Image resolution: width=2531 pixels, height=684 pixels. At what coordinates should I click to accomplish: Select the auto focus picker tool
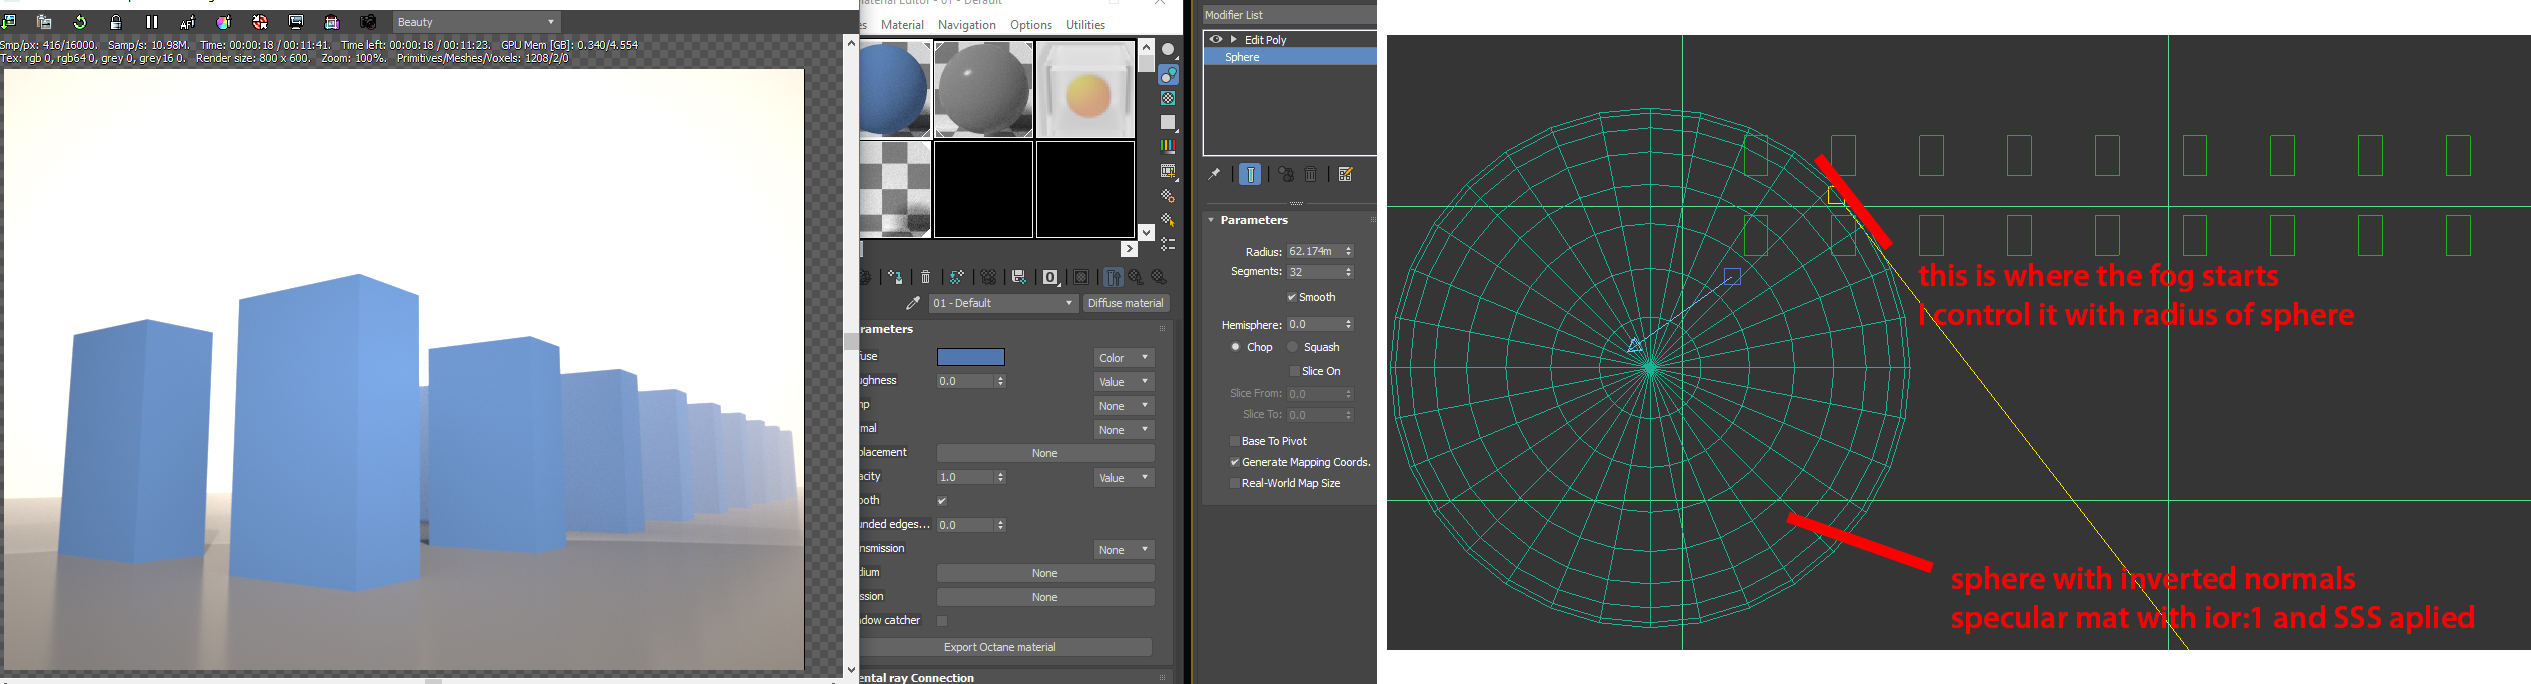tap(188, 22)
